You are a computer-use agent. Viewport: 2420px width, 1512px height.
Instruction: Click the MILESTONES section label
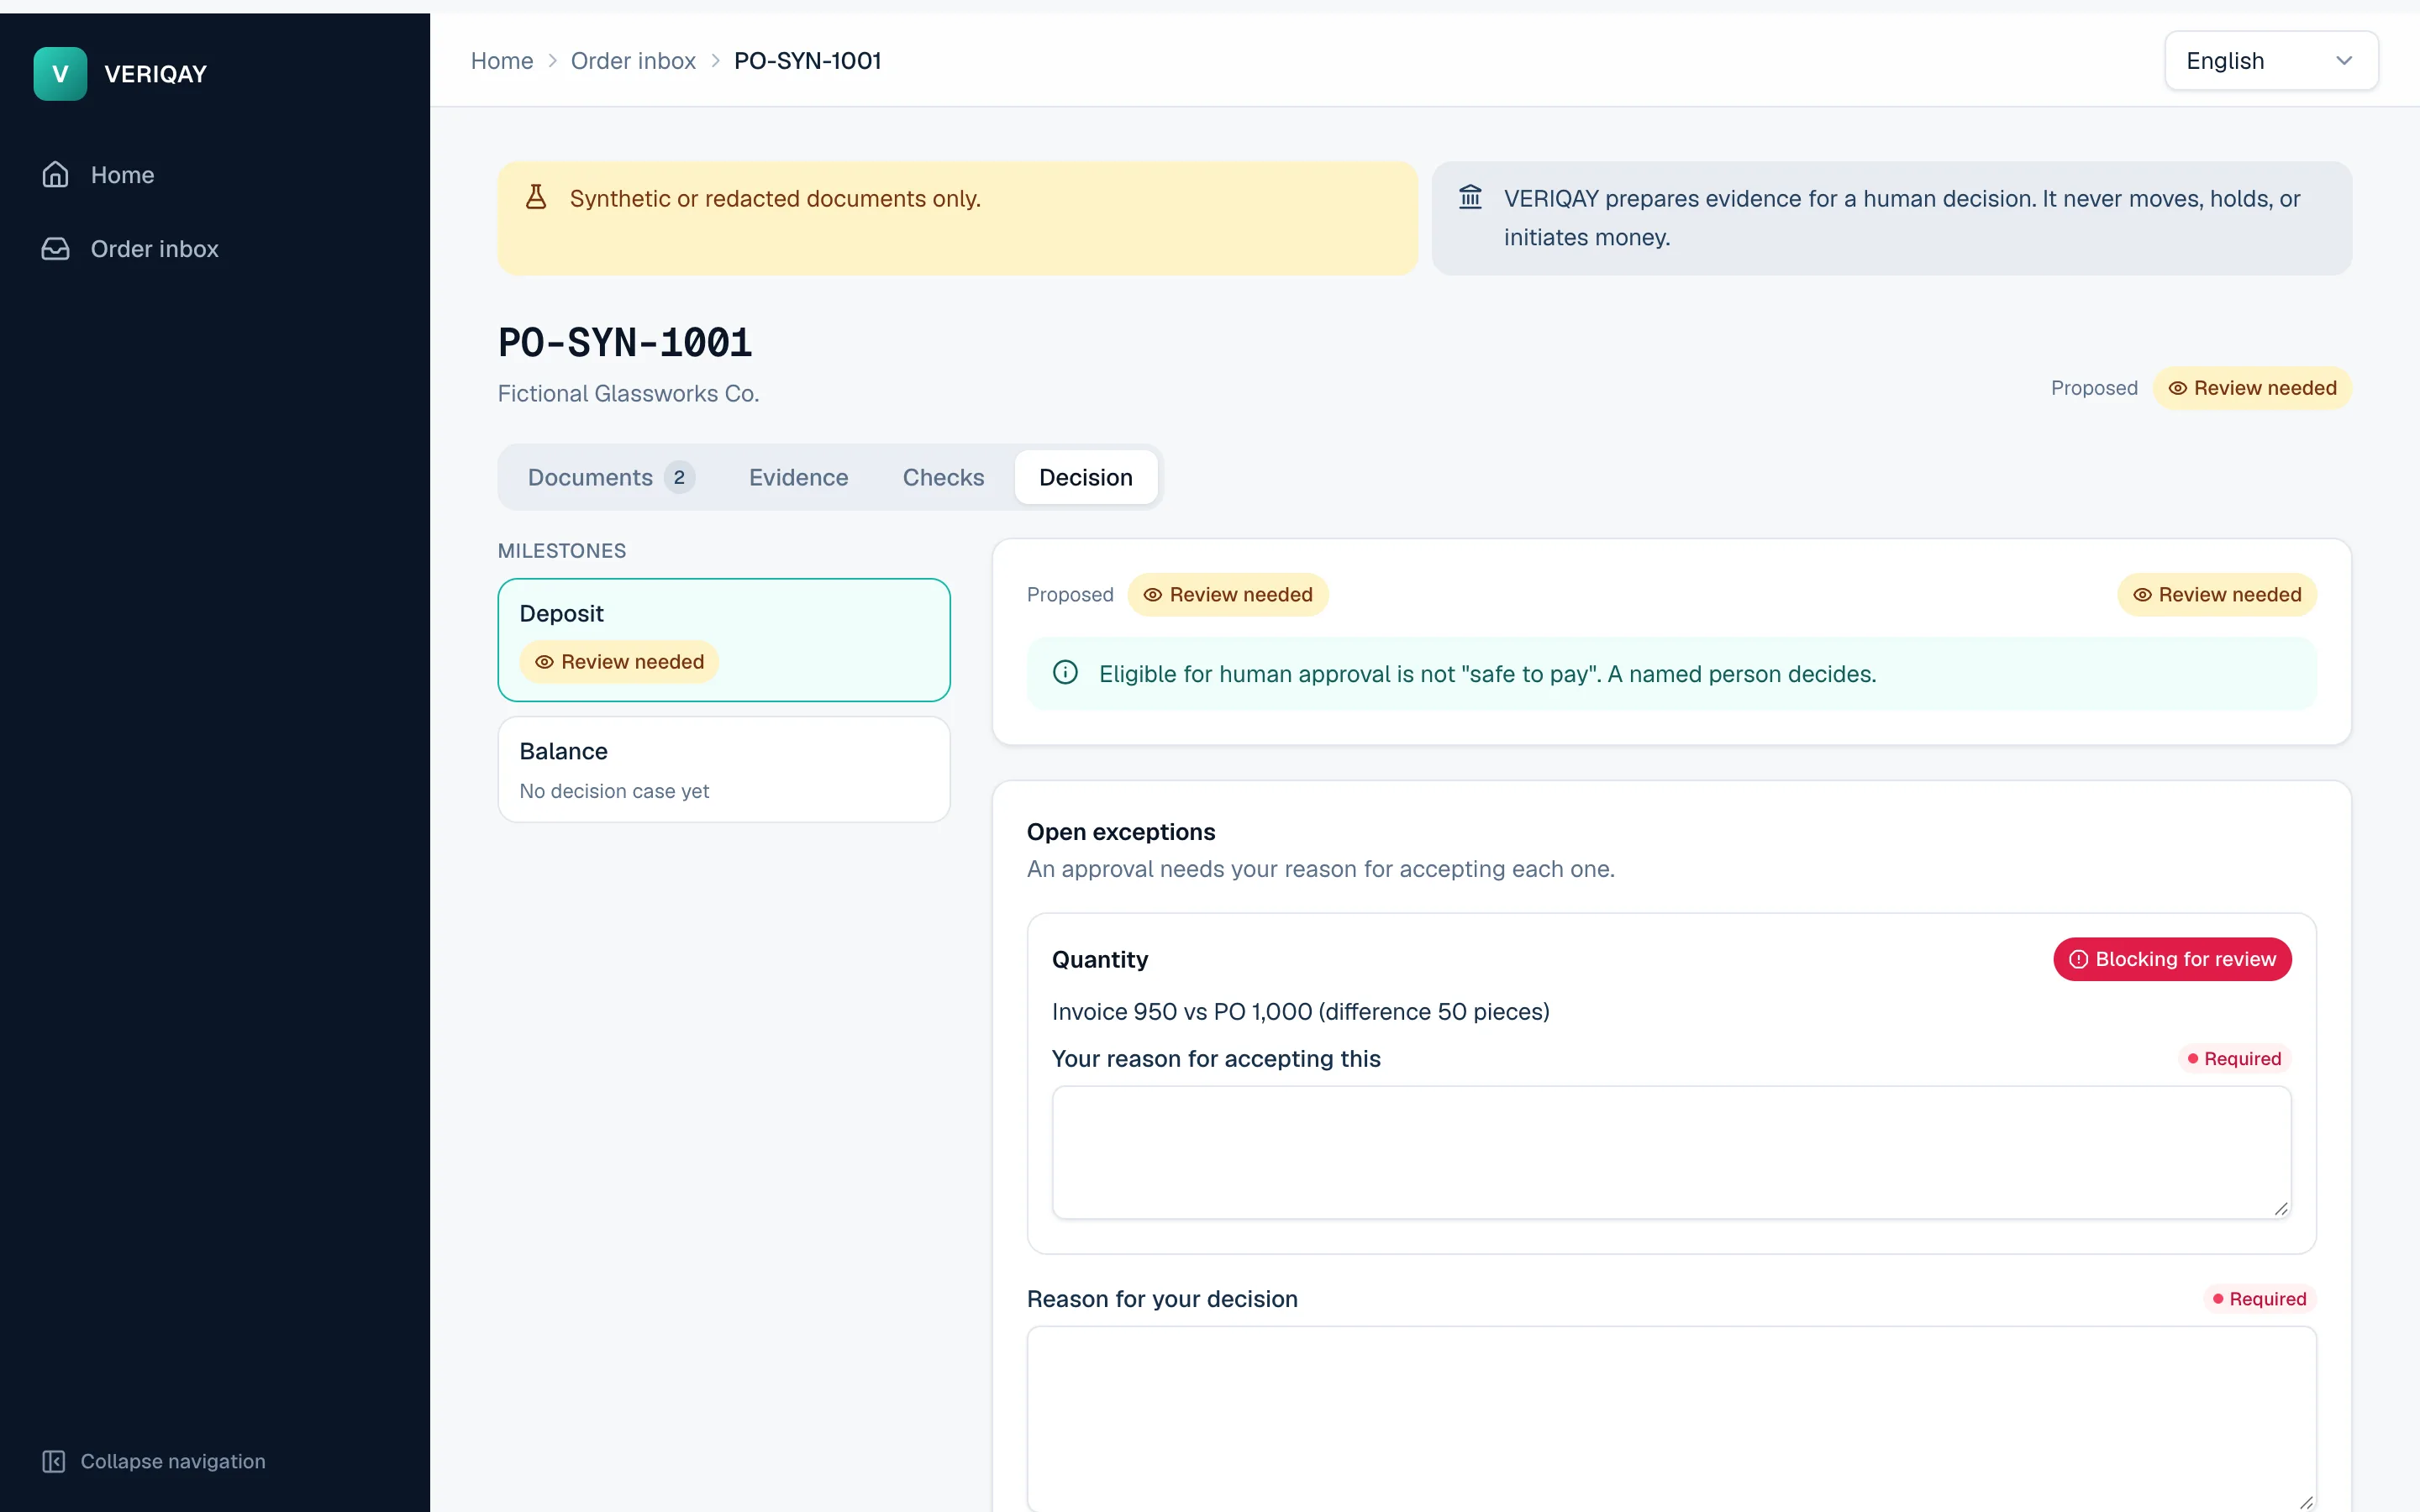tap(562, 551)
